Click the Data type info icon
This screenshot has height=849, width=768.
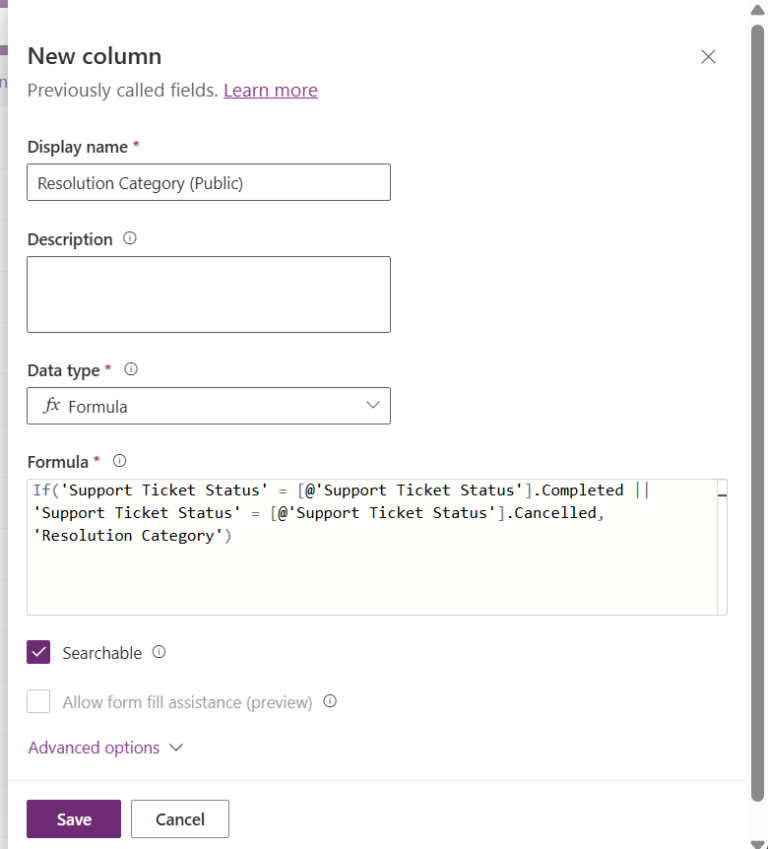click(x=130, y=369)
